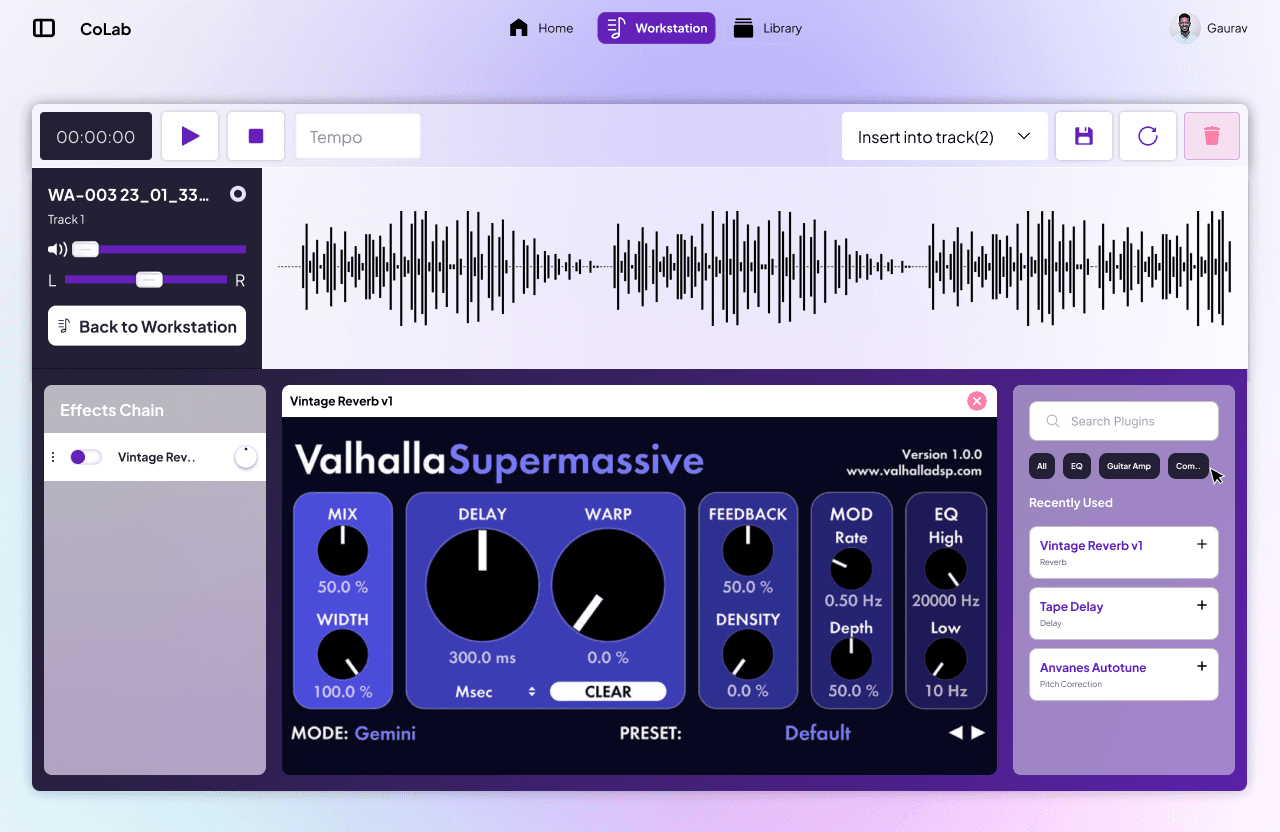Toggle the sidebar panel icon

pyautogui.click(x=44, y=28)
